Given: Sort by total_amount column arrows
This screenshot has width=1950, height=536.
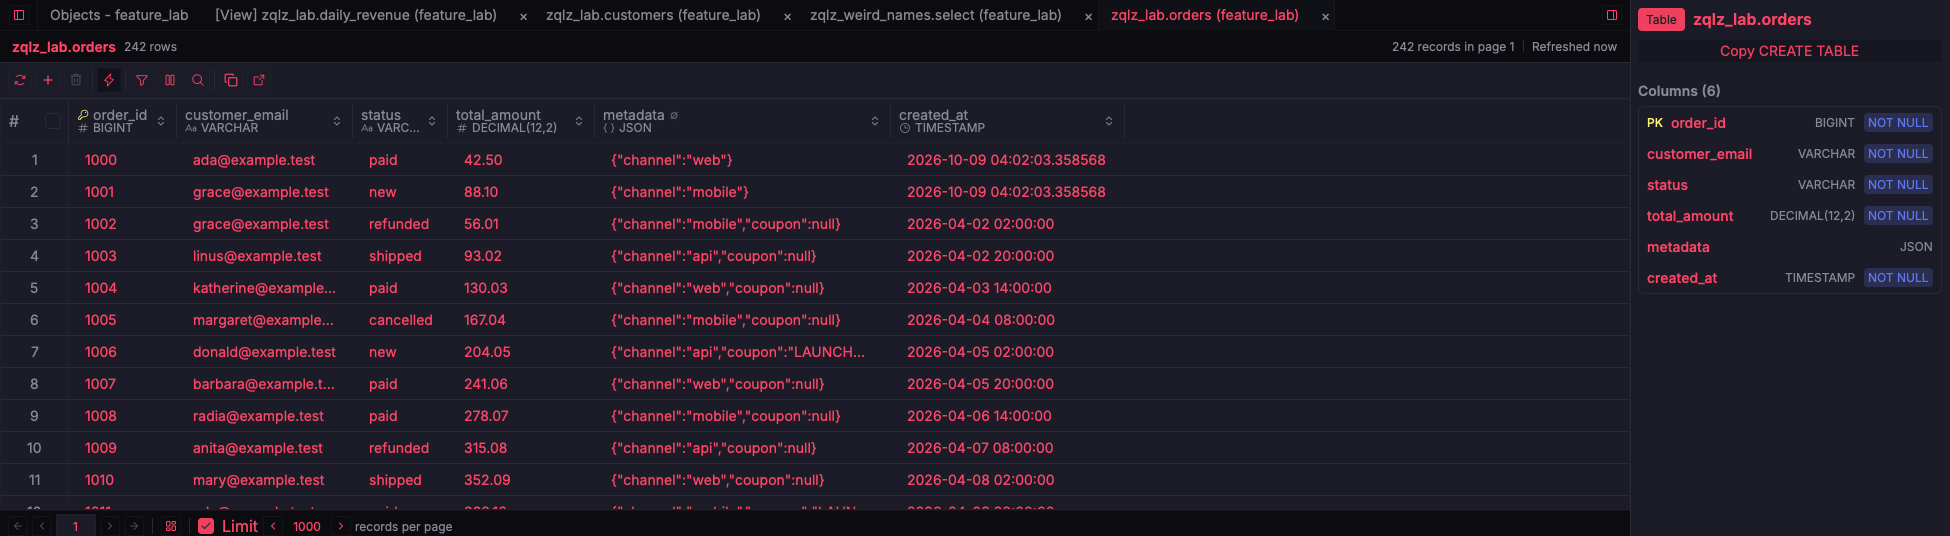Looking at the screenshot, I should click(579, 121).
